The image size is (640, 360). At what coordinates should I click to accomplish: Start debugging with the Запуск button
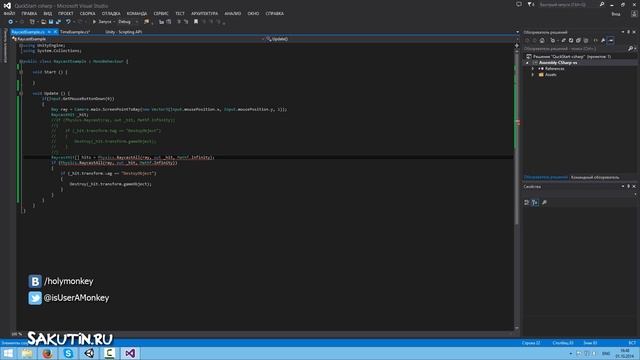click(x=101, y=22)
